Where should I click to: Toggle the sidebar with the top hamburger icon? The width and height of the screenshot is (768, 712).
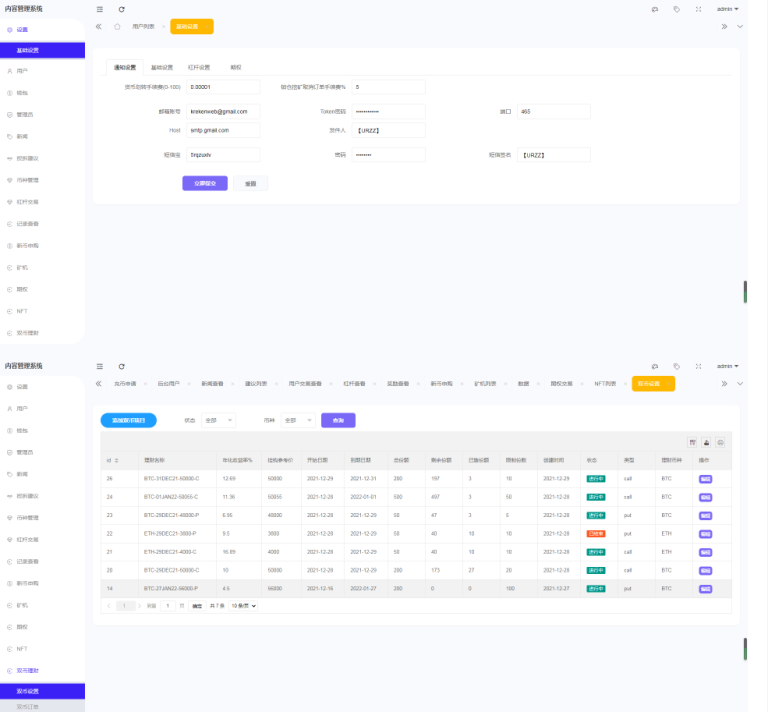pyautogui.click(x=99, y=8)
